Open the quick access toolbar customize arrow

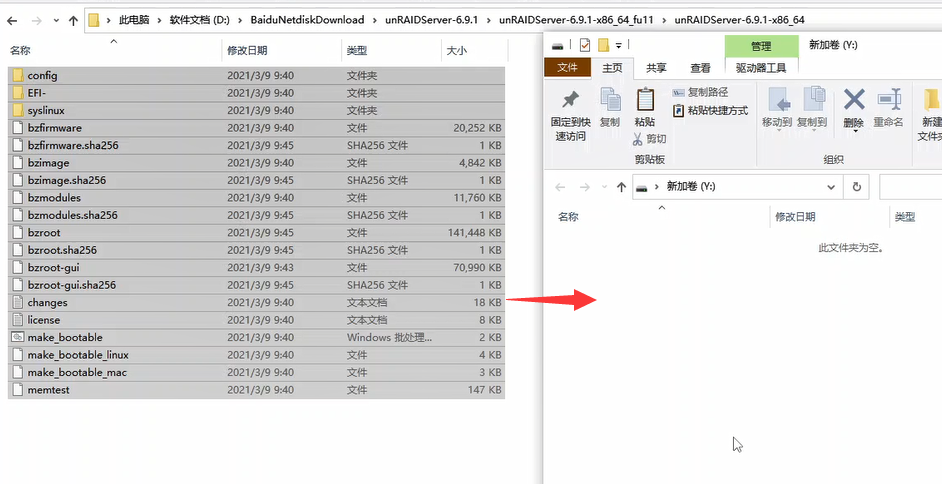618,45
